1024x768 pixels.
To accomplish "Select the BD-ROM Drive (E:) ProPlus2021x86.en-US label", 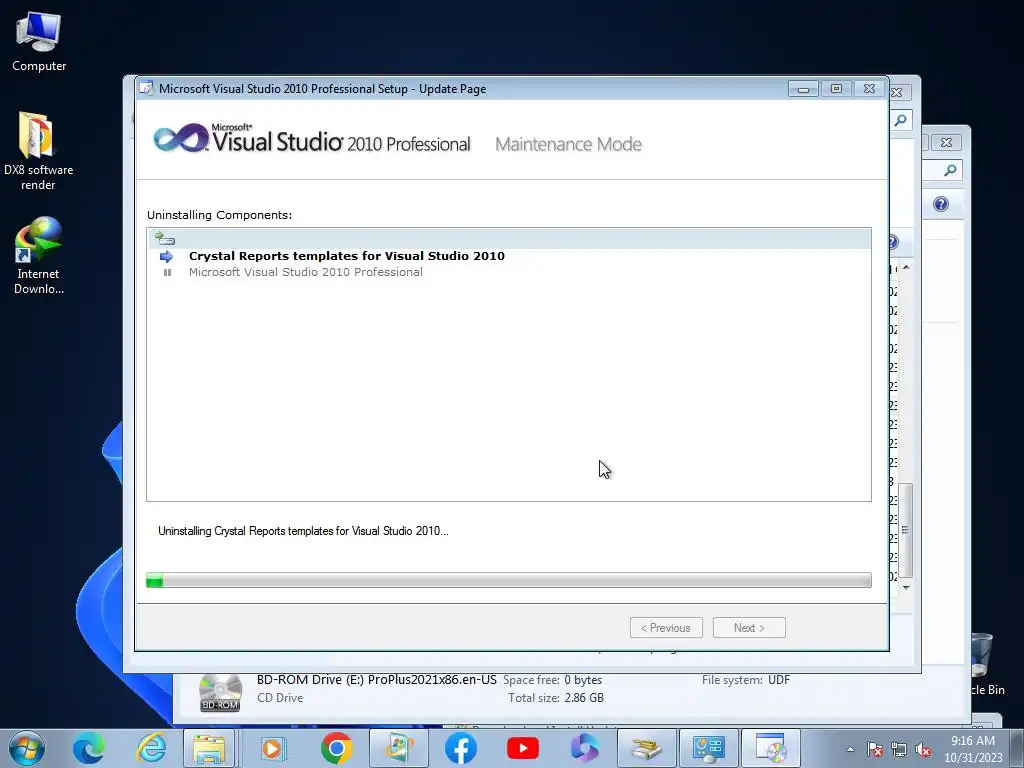I will (x=377, y=680).
